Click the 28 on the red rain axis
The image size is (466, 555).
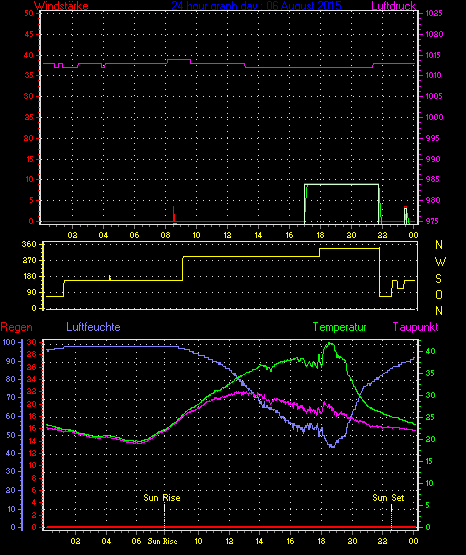click(x=31, y=355)
